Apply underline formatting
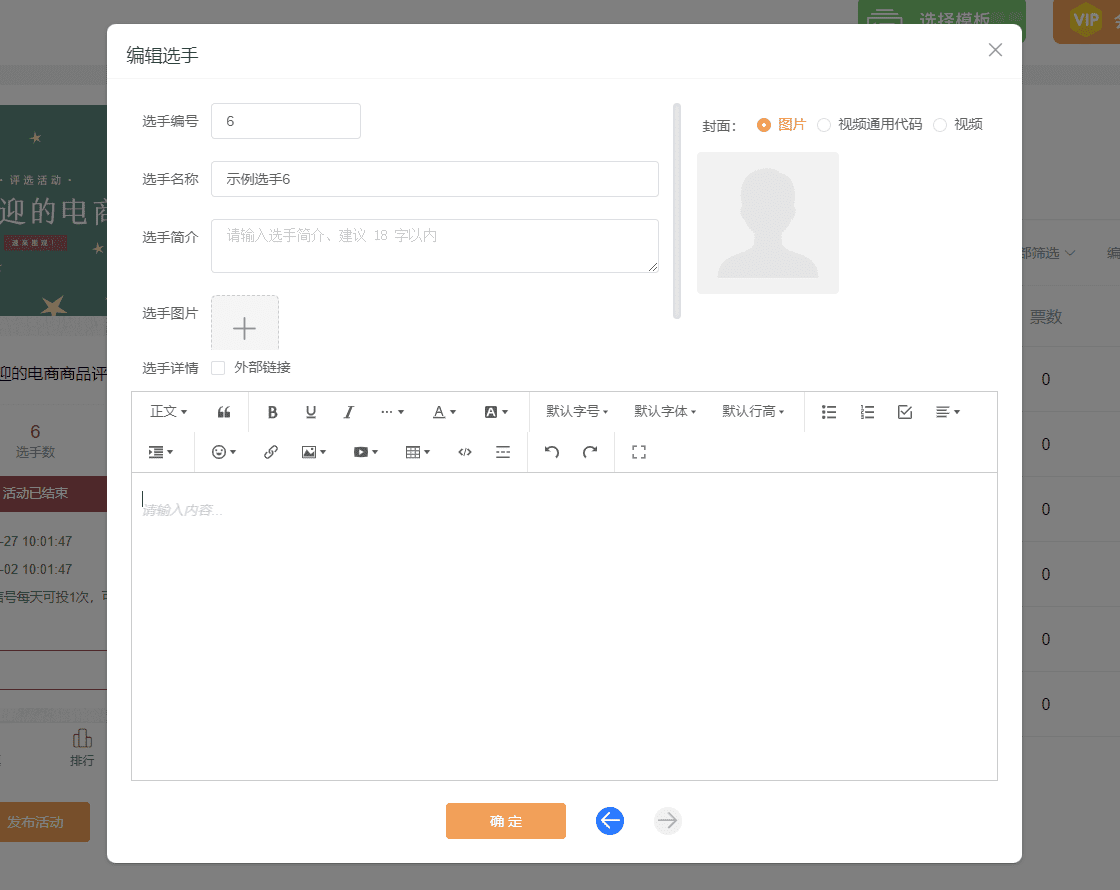Image resolution: width=1120 pixels, height=890 pixels. tap(310, 411)
